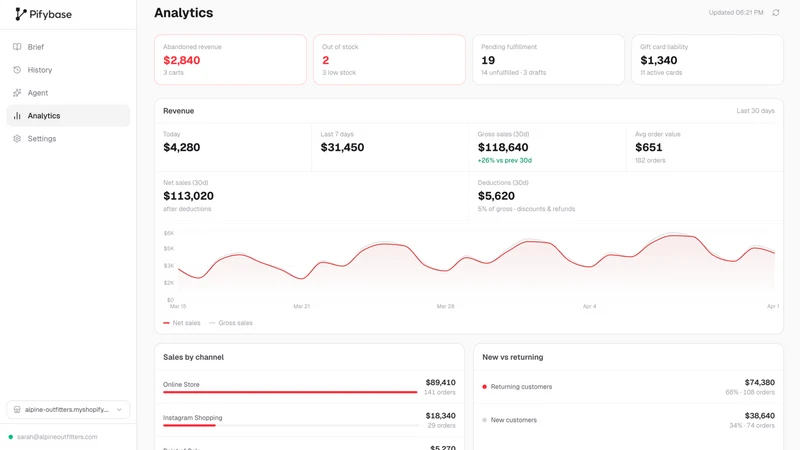Viewport: 800px width, 450px height.
Task: Click the Pifybase logo icon
Action: (x=20, y=14)
